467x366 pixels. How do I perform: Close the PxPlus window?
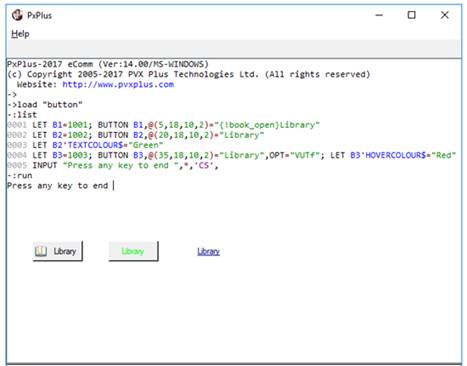click(x=445, y=15)
